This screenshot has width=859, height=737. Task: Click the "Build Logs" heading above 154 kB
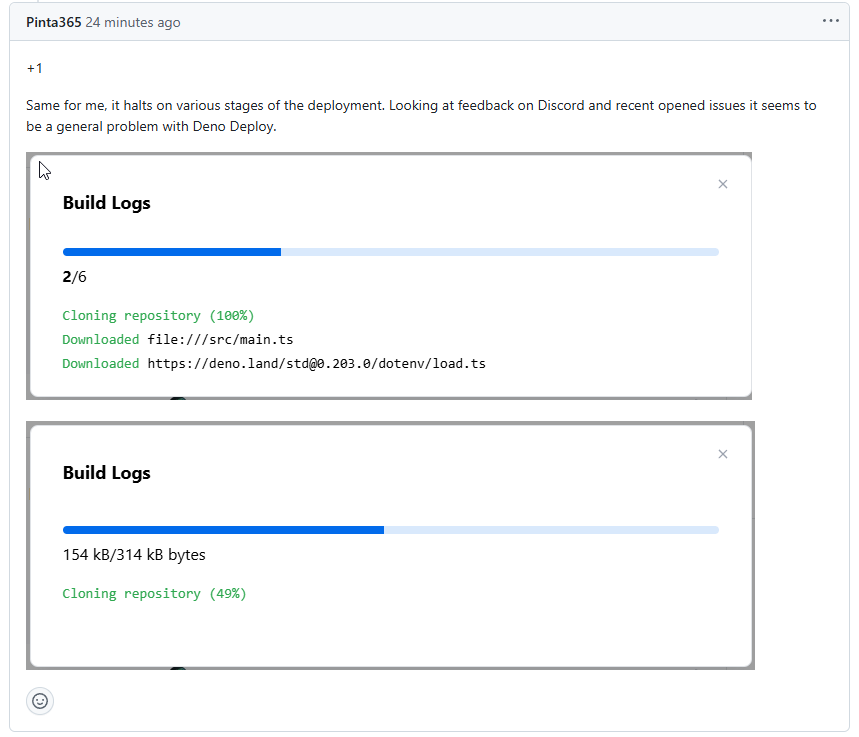107,473
